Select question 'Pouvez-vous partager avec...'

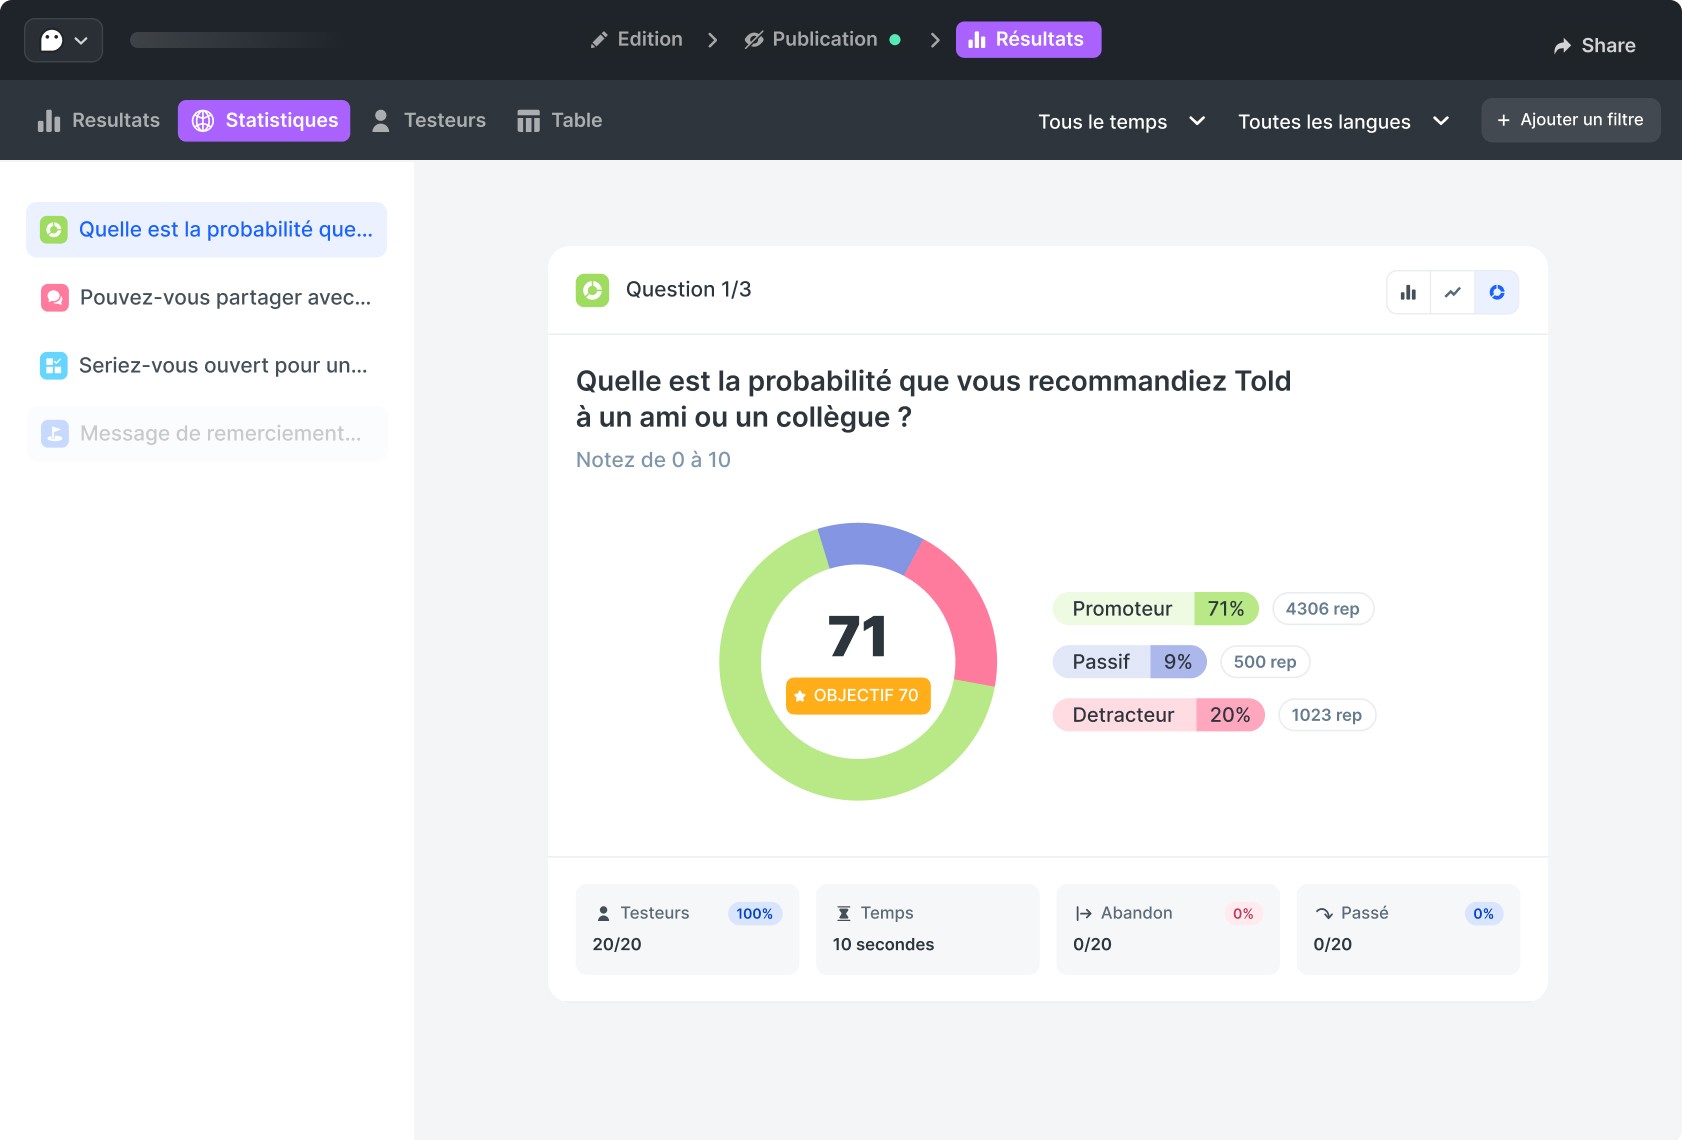coord(206,297)
